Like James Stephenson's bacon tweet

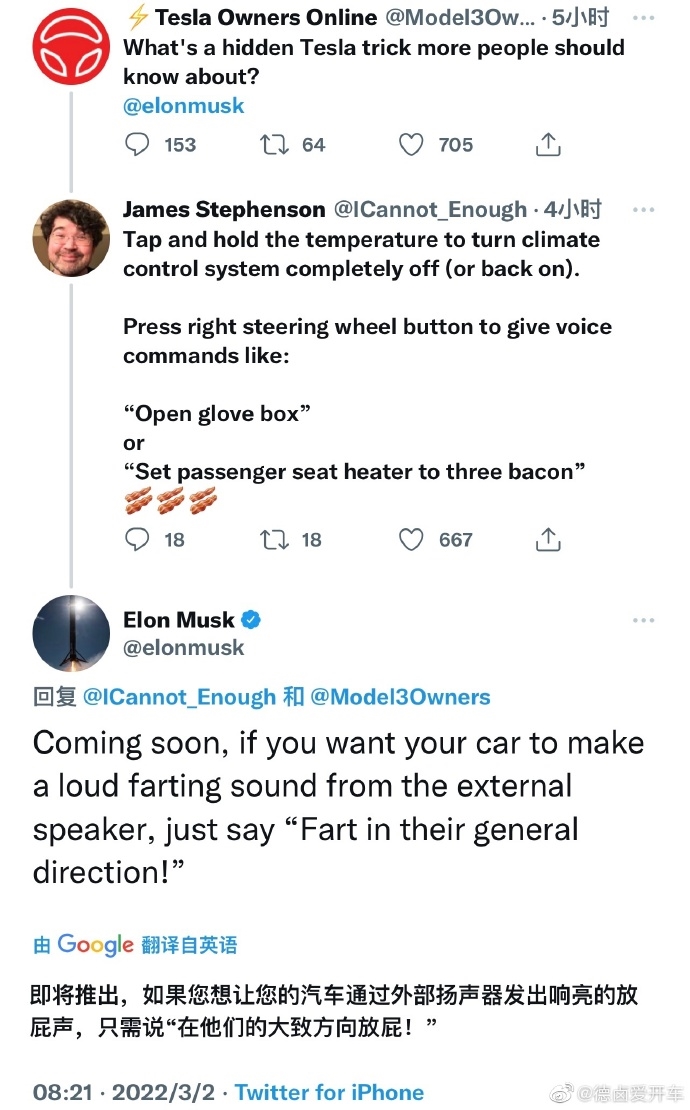click(x=411, y=540)
